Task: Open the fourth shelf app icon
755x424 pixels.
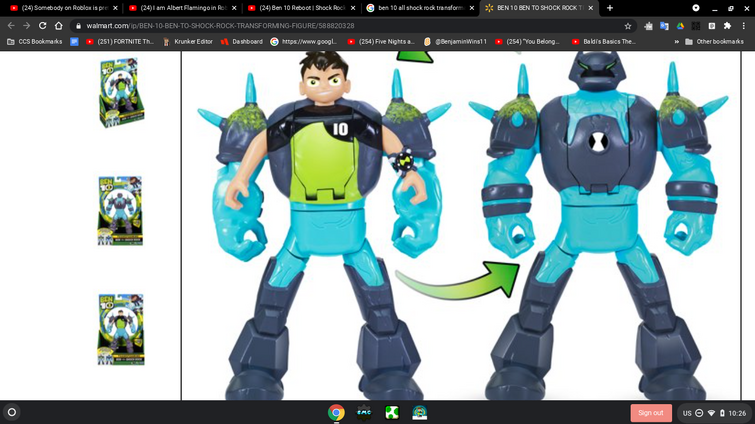Action: (419, 412)
